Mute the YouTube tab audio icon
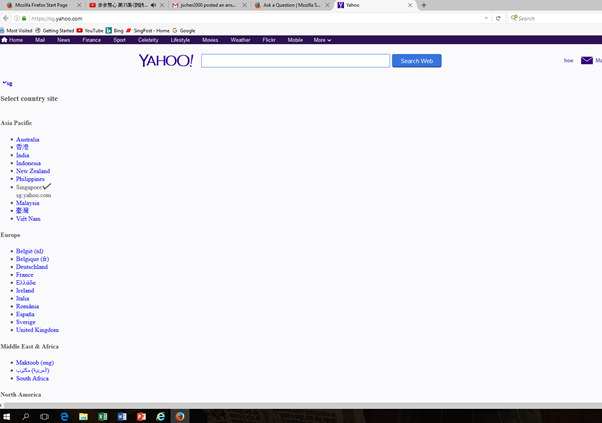Image resolution: width=602 pixels, height=423 pixels. point(154,5)
